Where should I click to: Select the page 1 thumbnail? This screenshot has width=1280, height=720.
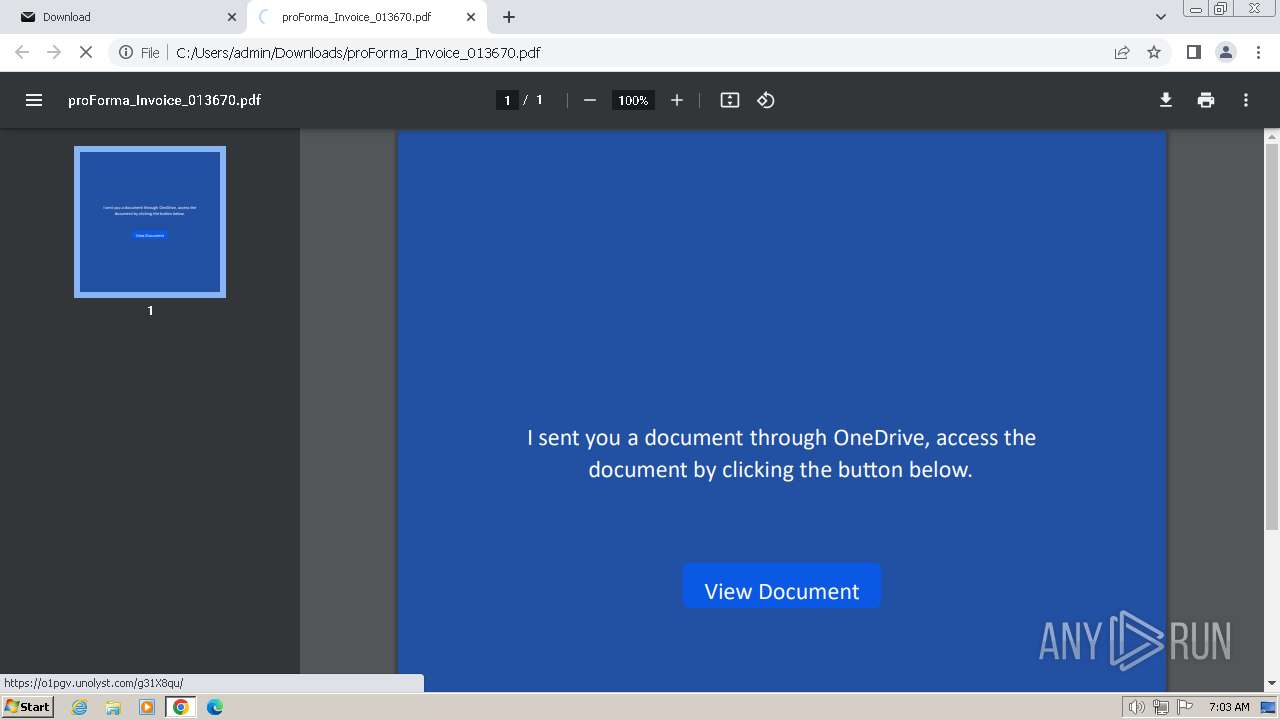[150, 222]
